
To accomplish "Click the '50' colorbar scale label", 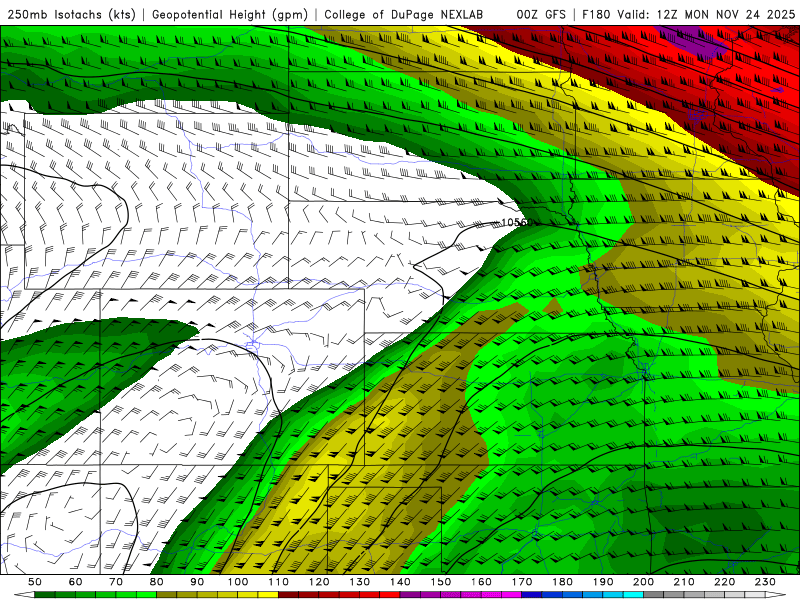I will [x=35, y=582].
